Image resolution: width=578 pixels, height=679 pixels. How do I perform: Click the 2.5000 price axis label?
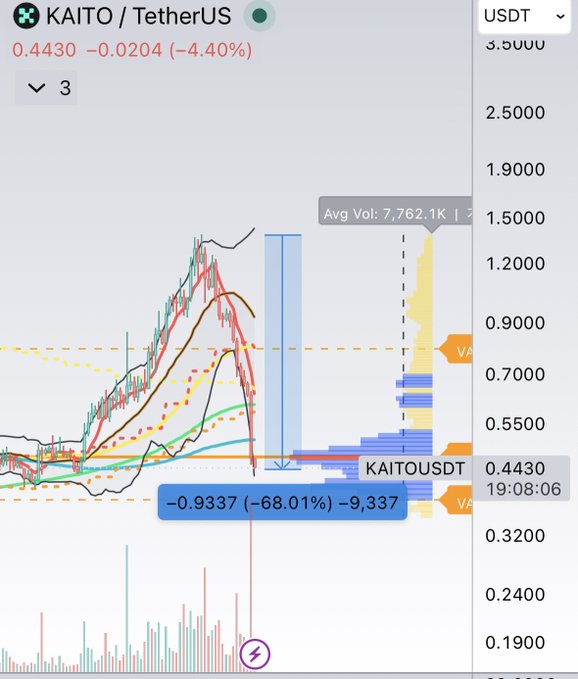click(515, 113)
